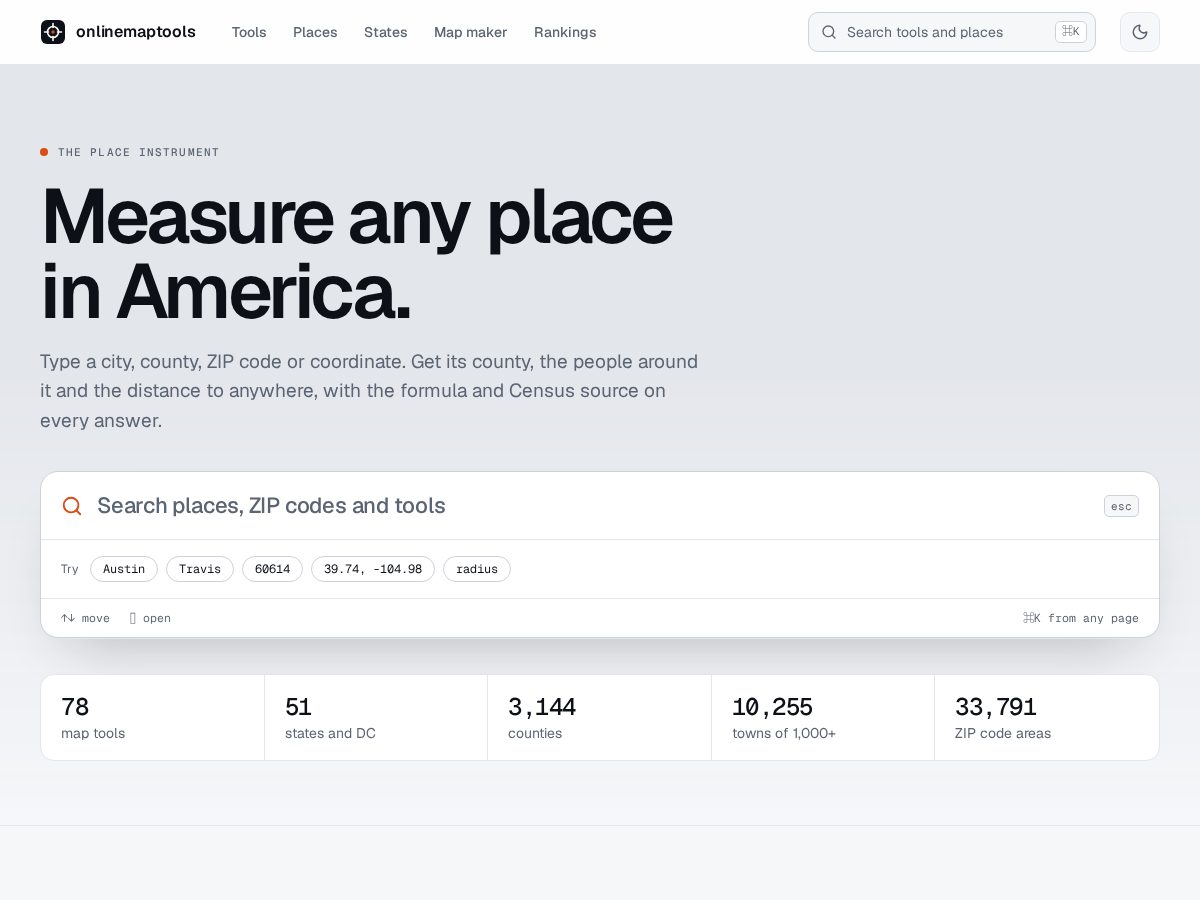Click the '78 map tools' stat card
Screen dimensions: 1200x900
click(152, 718)
